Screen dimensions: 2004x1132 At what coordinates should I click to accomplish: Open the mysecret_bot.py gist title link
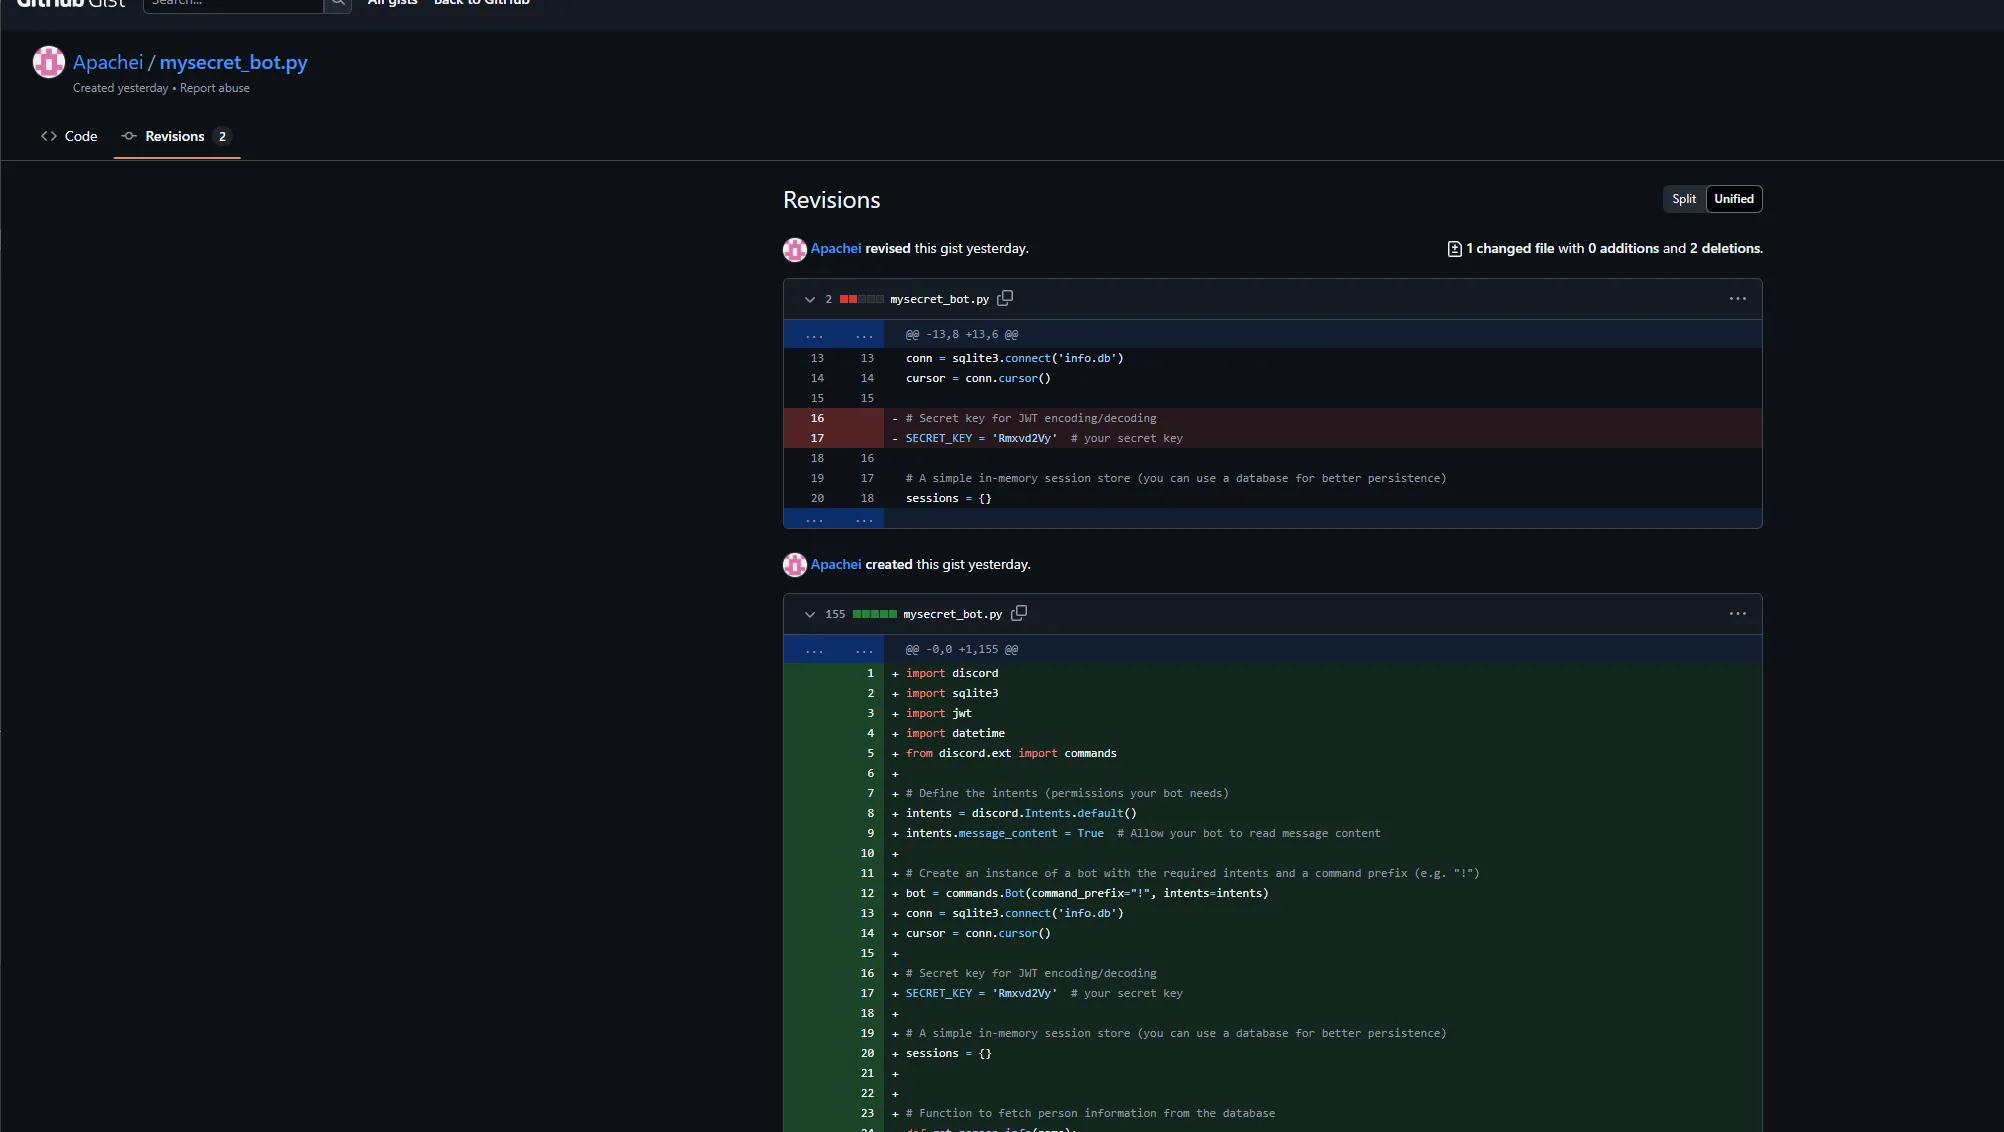pos(233,62)
